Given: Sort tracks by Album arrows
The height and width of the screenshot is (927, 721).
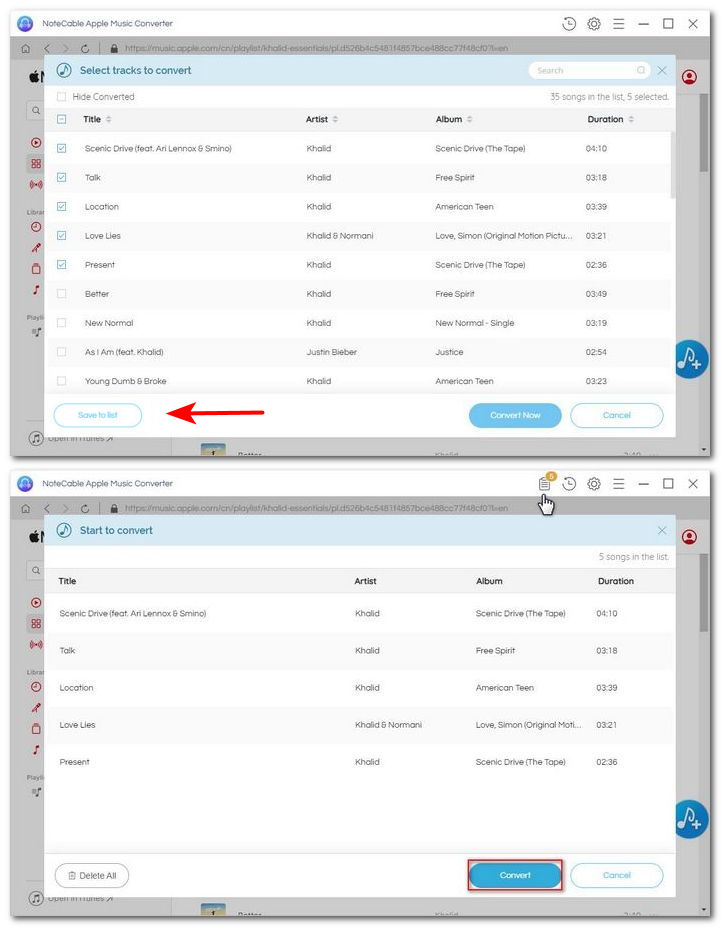Looking at the screenshot, I should tap(469, 119).
